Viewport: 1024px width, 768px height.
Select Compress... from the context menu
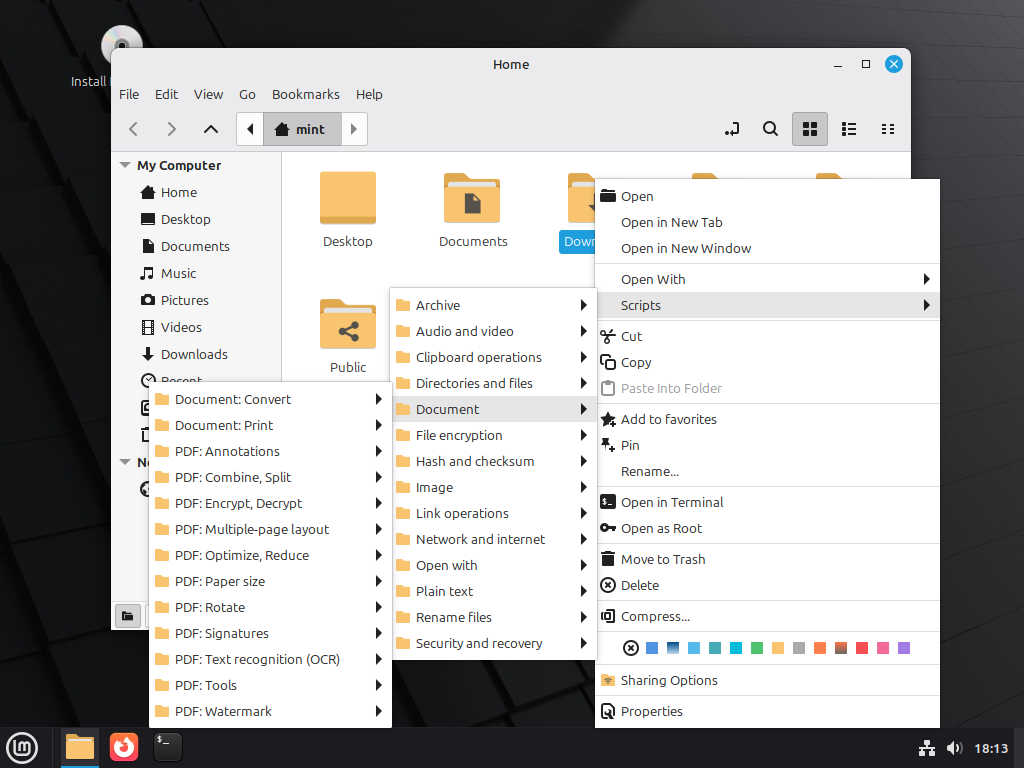tap(655, 616)
